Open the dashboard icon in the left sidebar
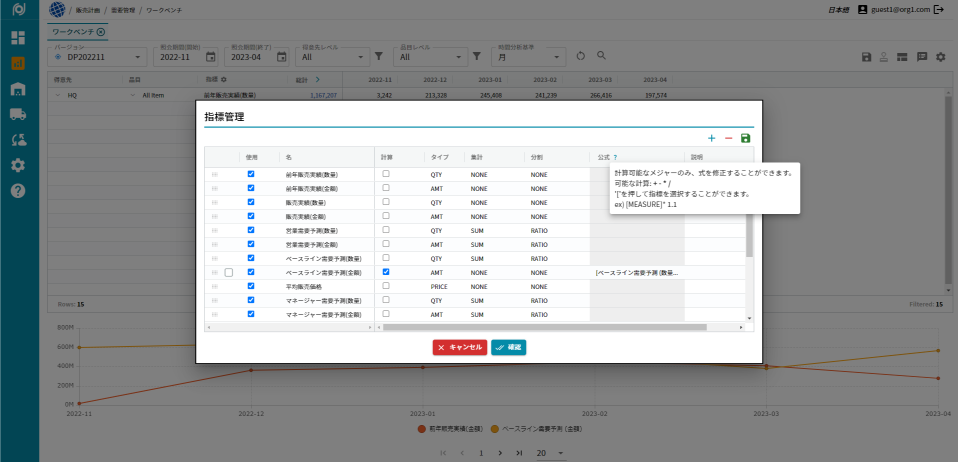The height and width of the screenshot is (462, 958). pyautogui.click(x=18, y=38)
